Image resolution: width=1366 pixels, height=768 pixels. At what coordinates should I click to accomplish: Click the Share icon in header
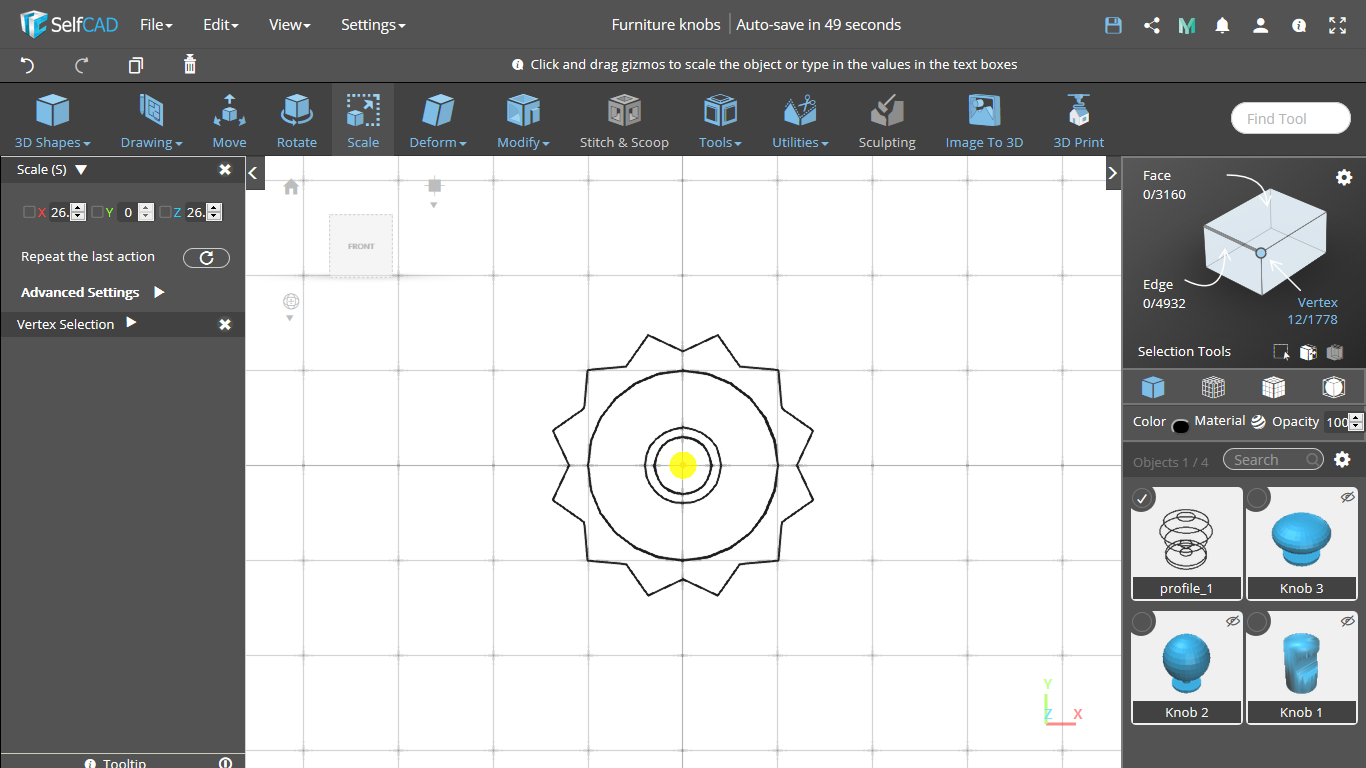[1151, 25]
